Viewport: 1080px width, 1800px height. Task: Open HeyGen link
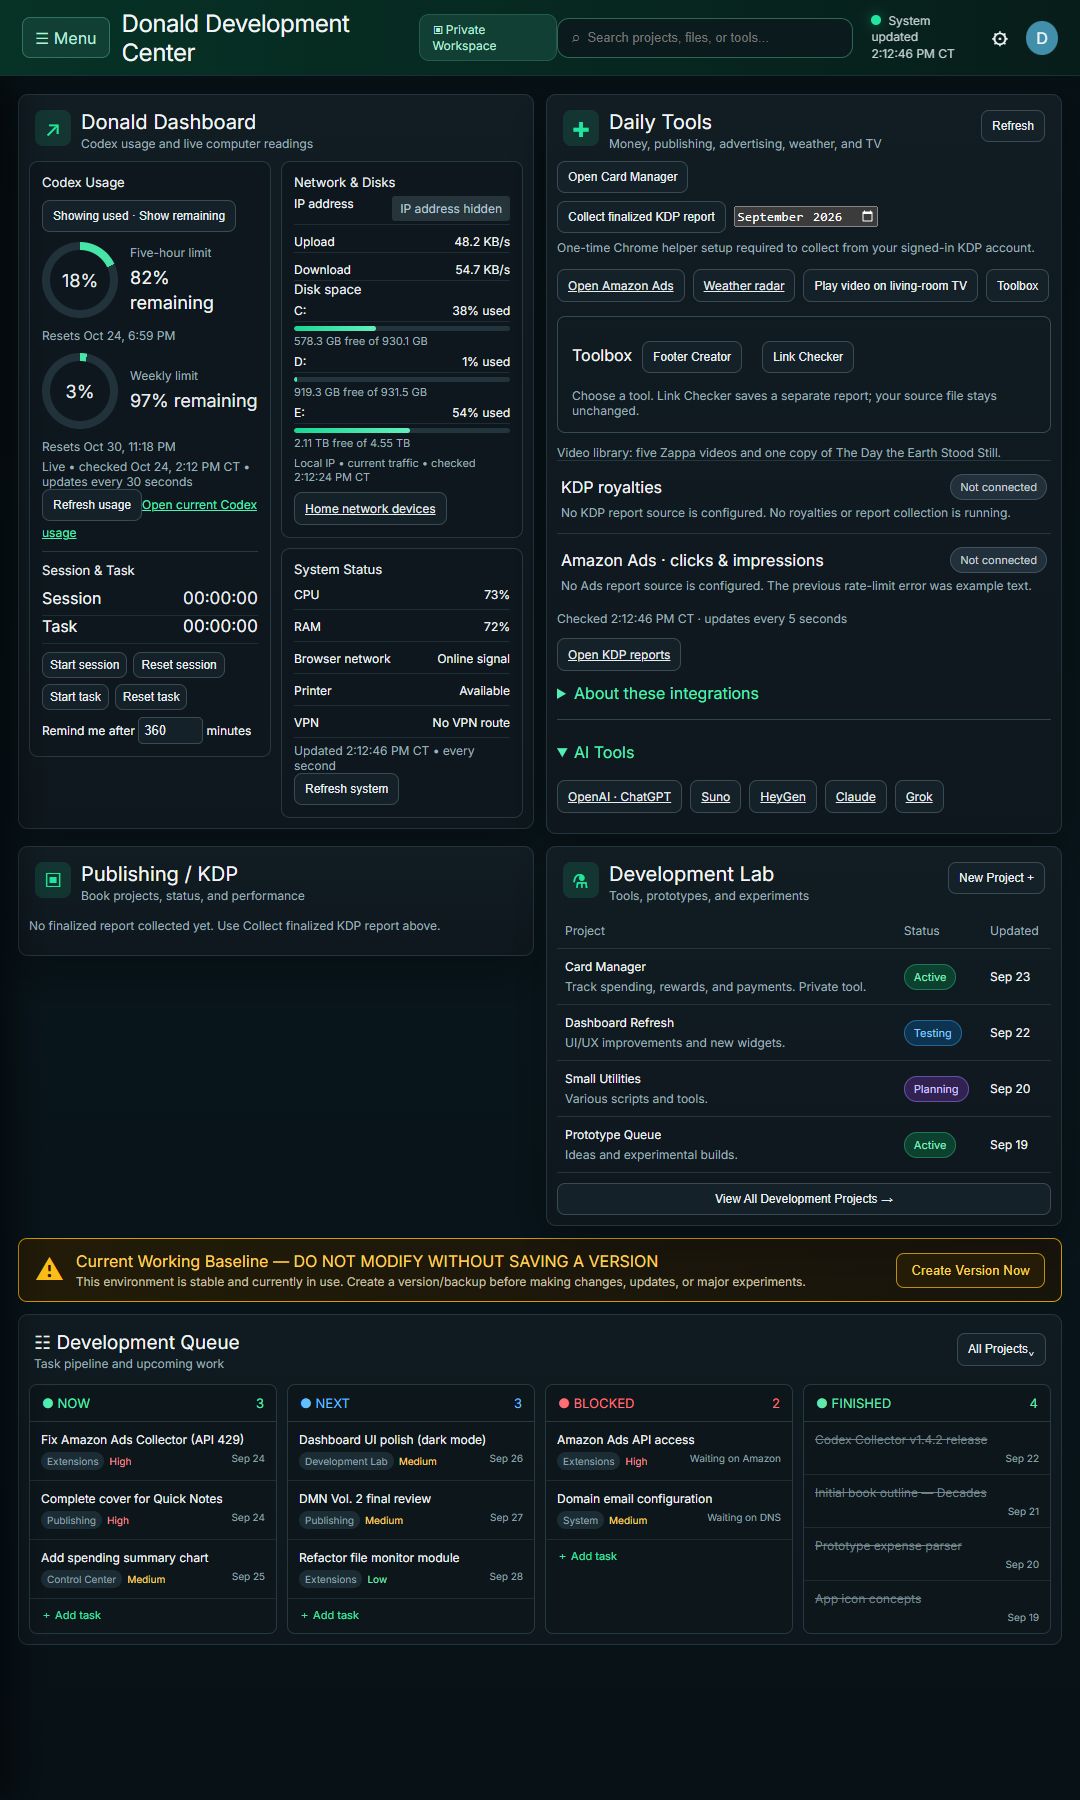point(782,796)
